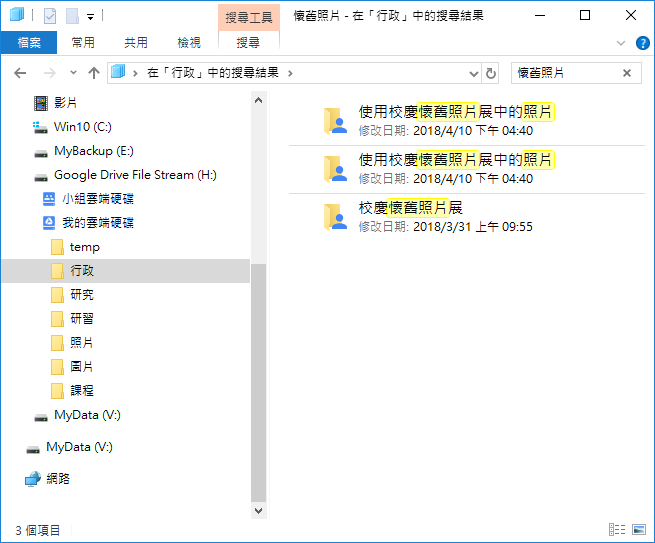Select the 行政 folder
The image size is (655, 543).
[x=125, y=271]
